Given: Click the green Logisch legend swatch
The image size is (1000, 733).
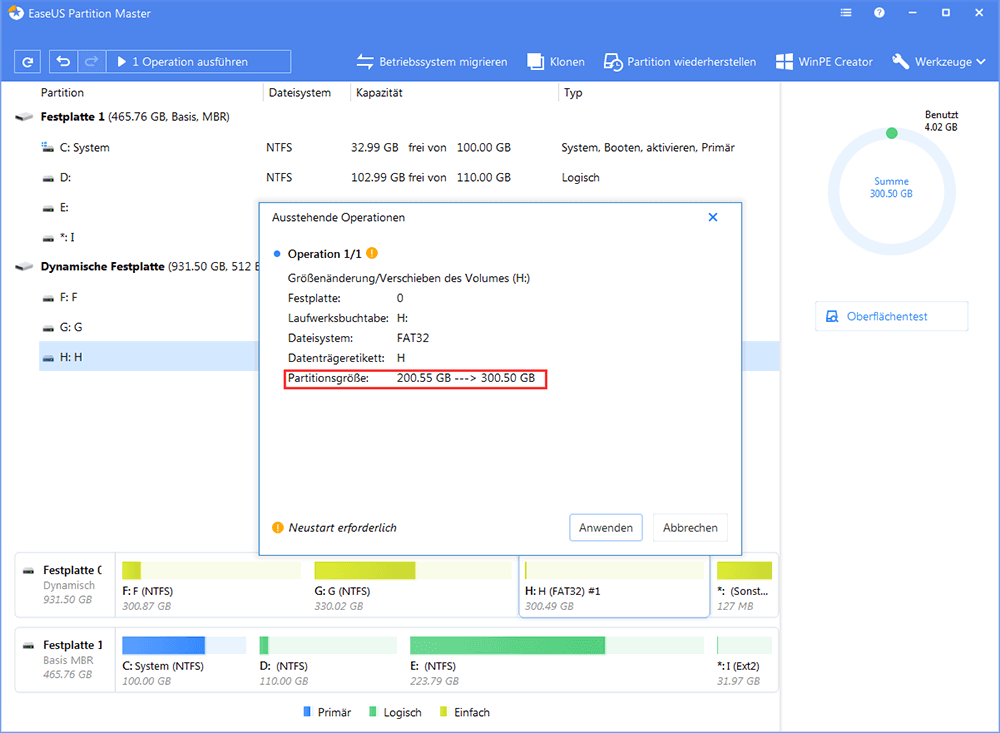Looking at the screenshot, I should pos(372,711).
